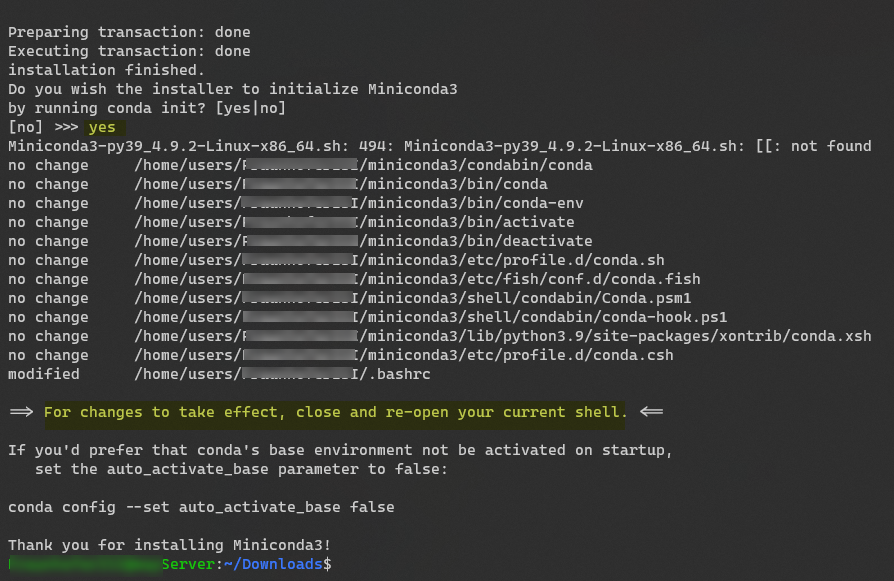The image size is (894, 581).
Task: Click the right arrow before the highlighted message
Action: coord(22,412)
